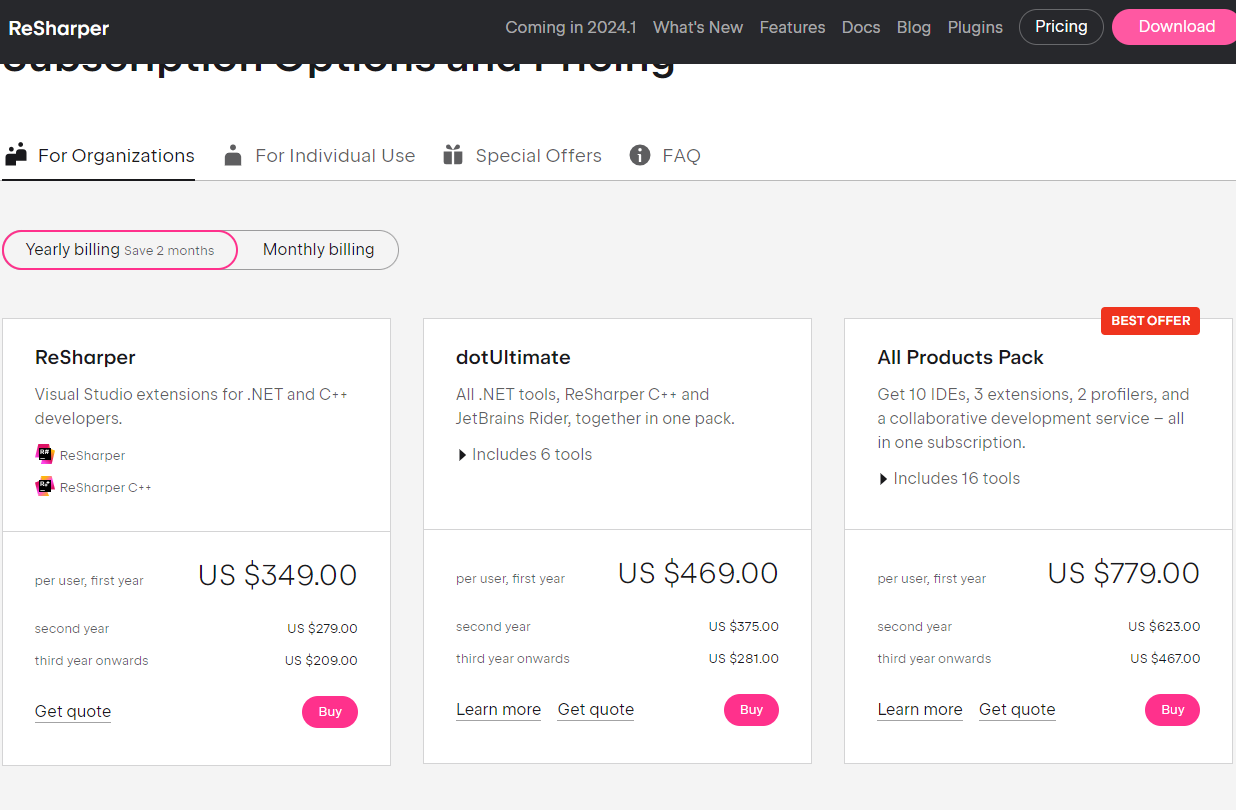The image size is (1236, 810).
Task: Select Yearly billing option
Action: [x=120, y=250]
